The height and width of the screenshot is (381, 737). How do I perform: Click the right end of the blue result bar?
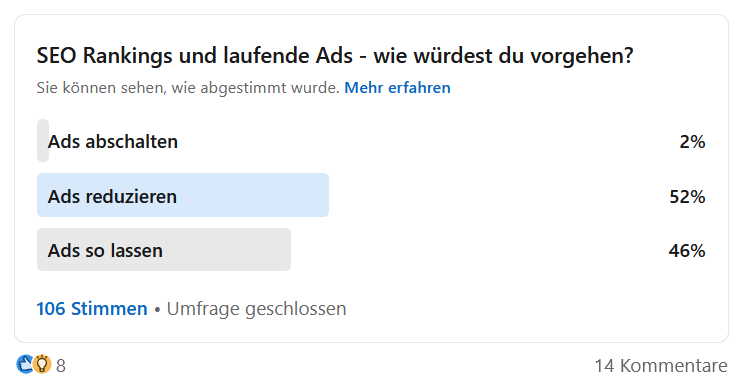[324, 195]
